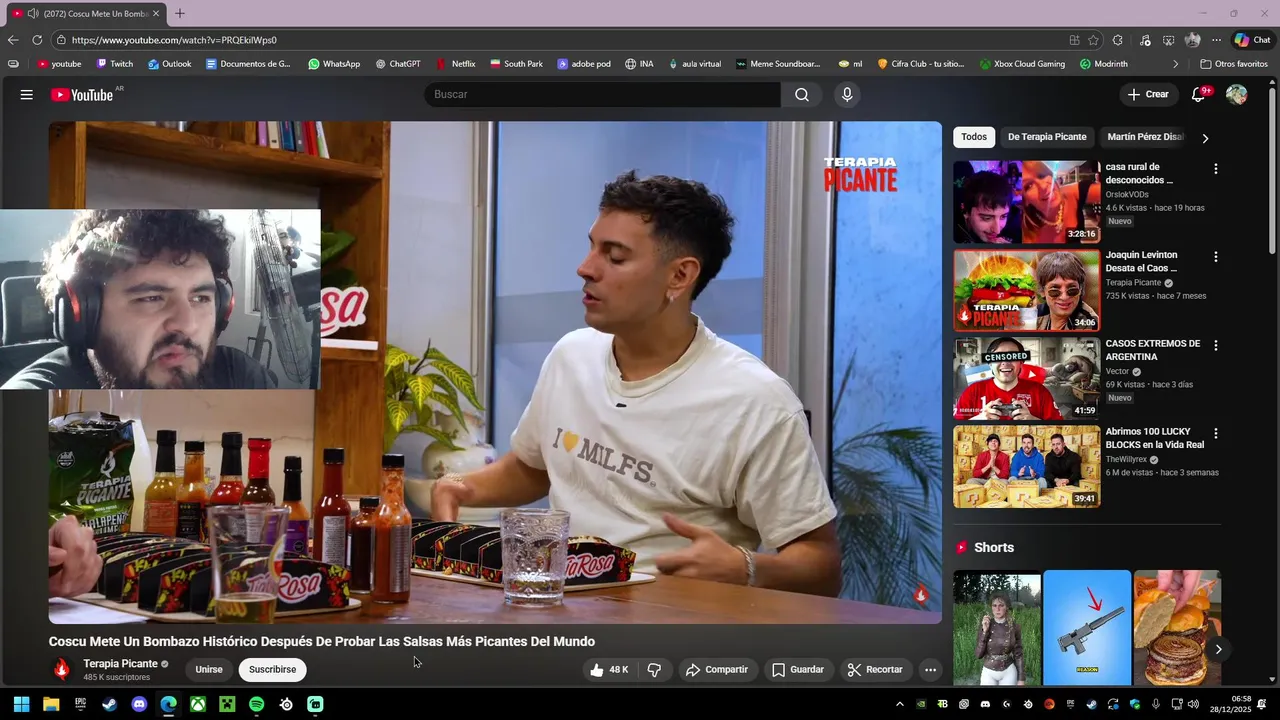Open more actions three-dot menu below video
1280x720 pixels.
click(x=930, y=670)
